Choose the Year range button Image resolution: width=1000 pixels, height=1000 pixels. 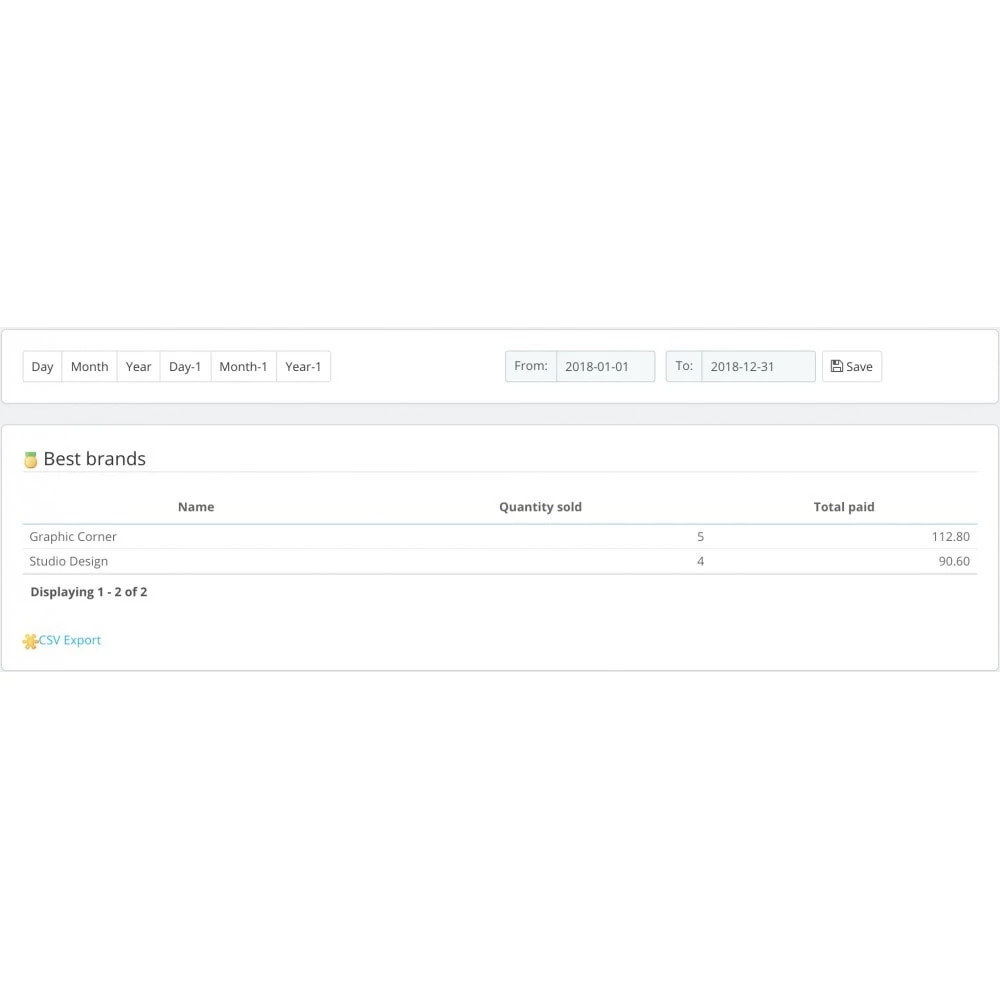138,367
